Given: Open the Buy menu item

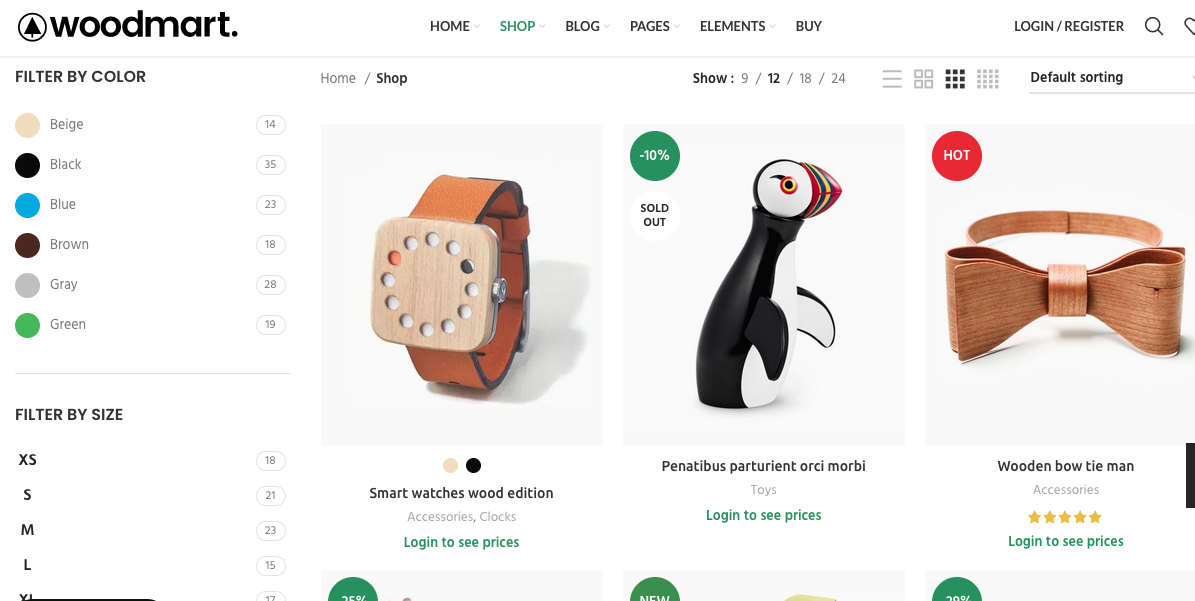Looking at the screenshot, I should click(809, 27).
